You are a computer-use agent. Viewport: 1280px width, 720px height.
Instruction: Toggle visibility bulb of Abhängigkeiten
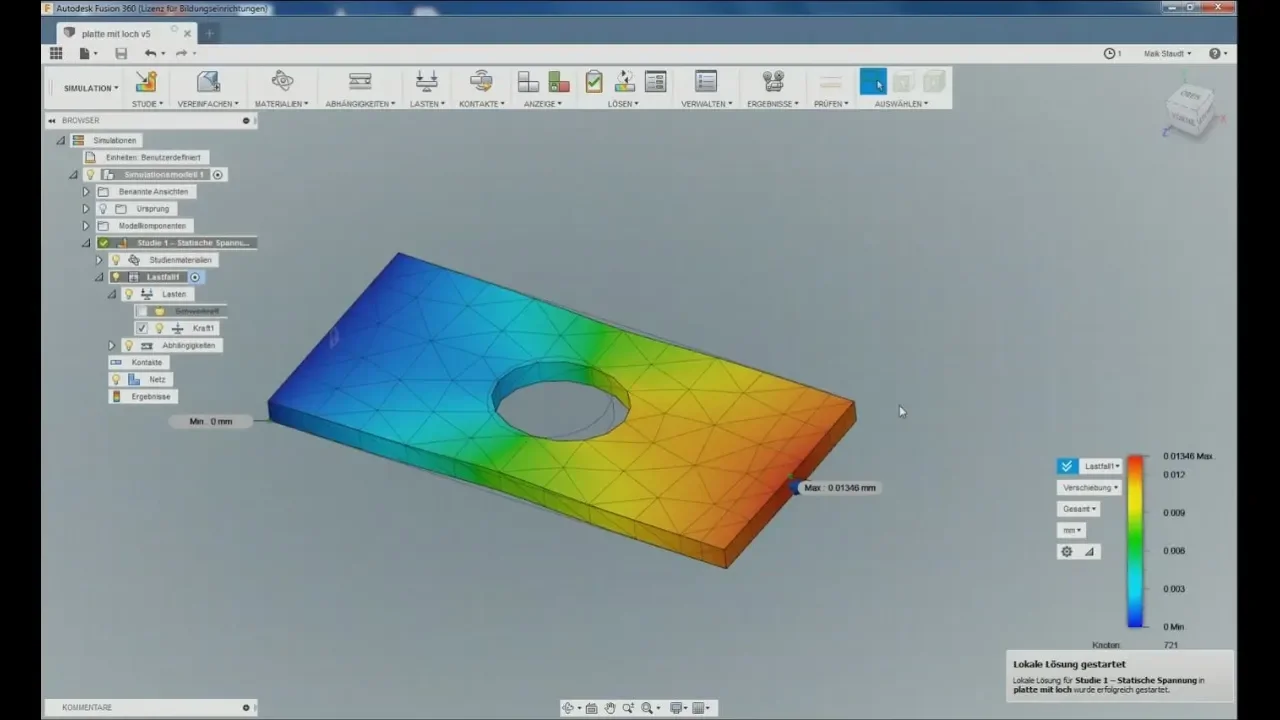tap(128, 345)
